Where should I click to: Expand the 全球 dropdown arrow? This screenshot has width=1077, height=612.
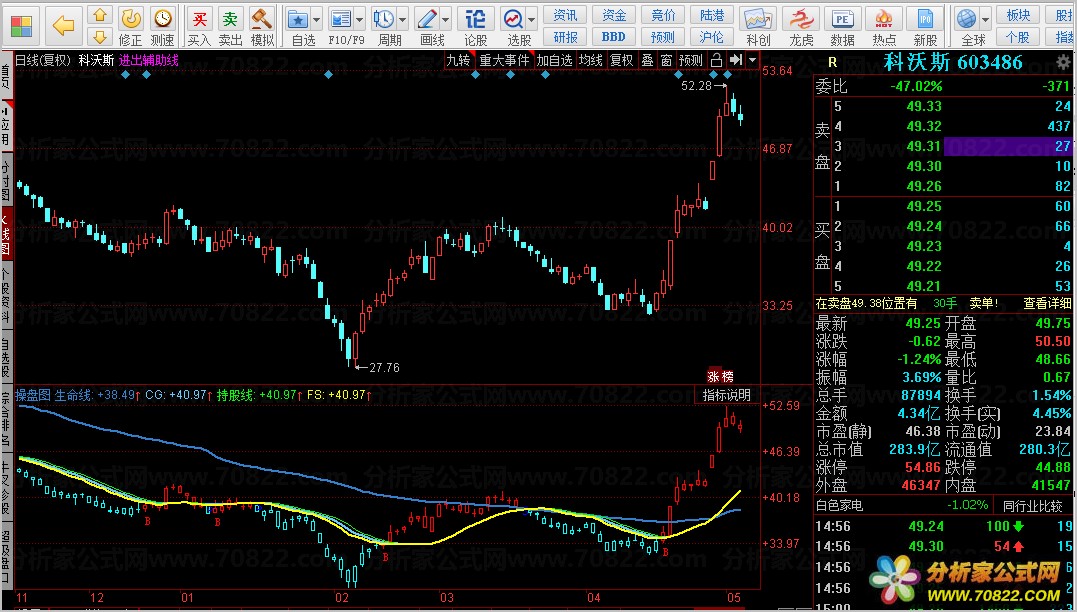coord(985,19)
